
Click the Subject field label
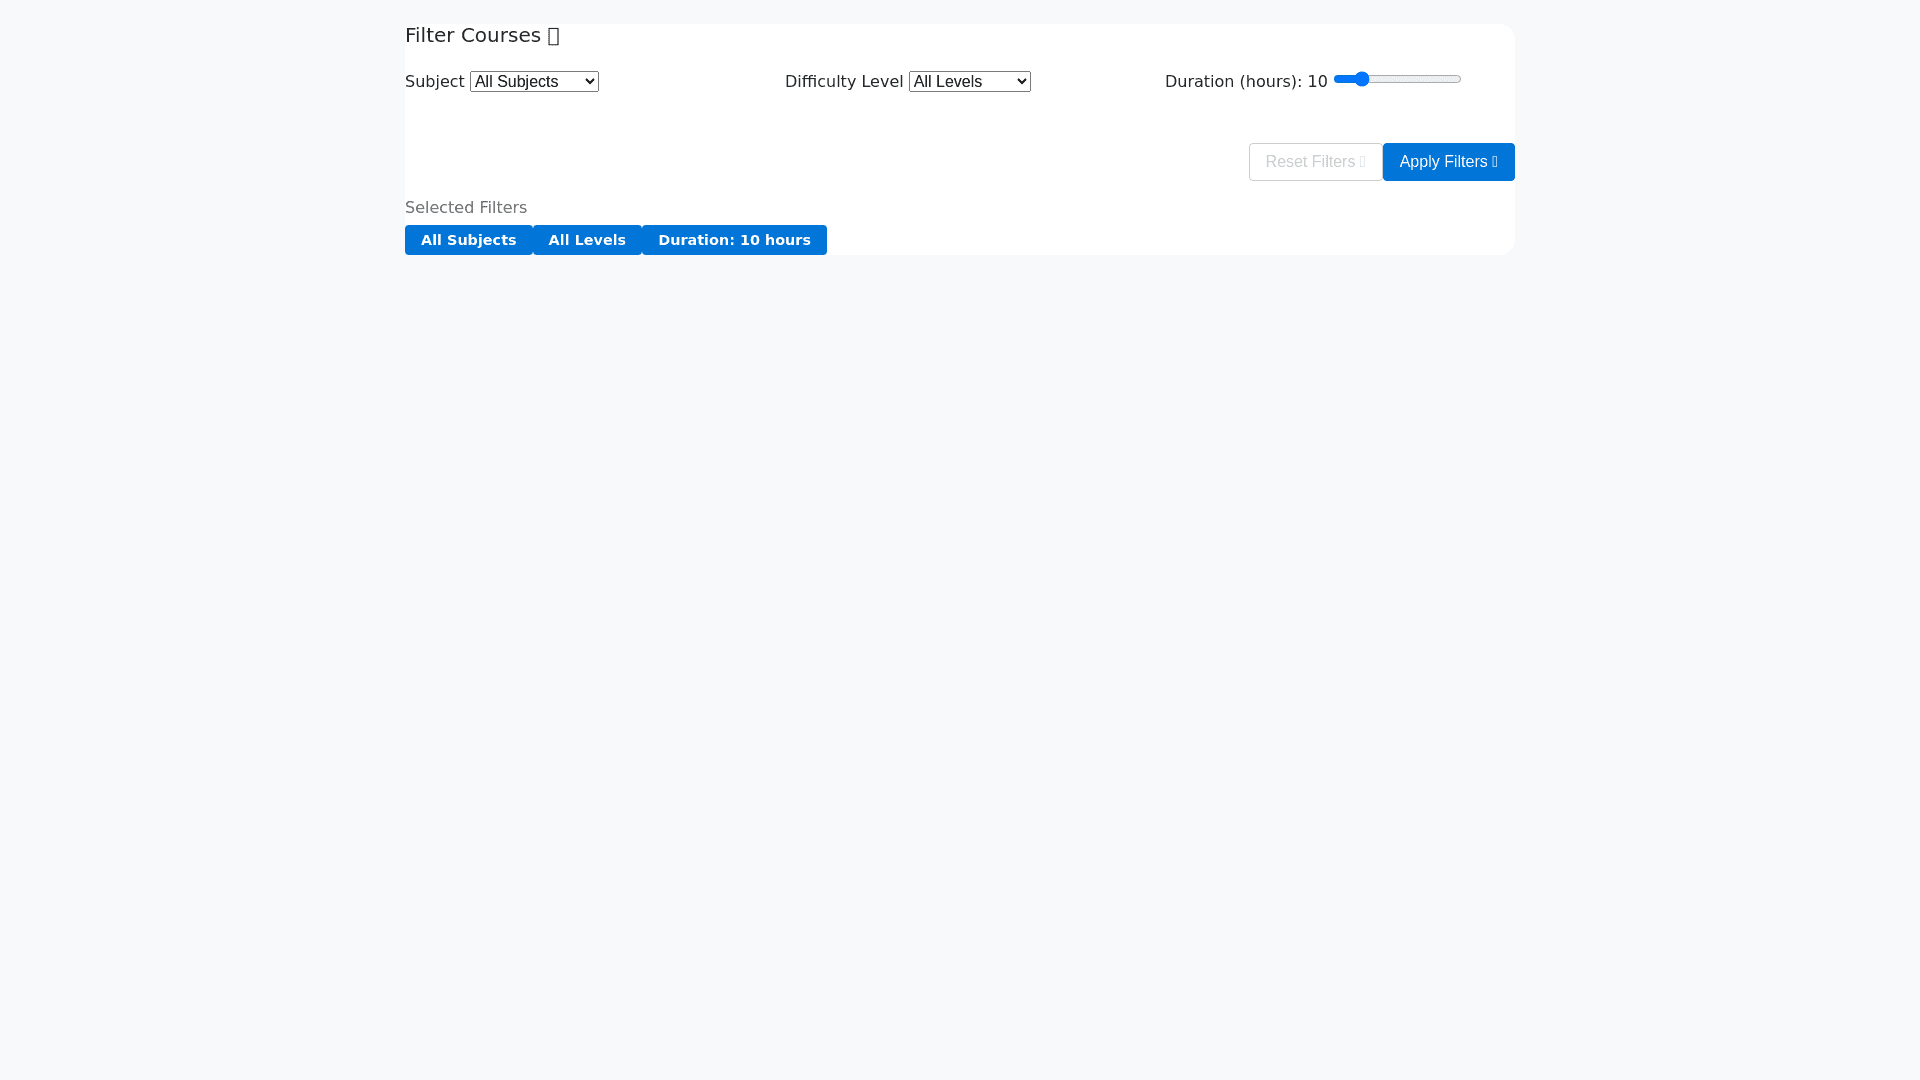click(x=434, y=81)
